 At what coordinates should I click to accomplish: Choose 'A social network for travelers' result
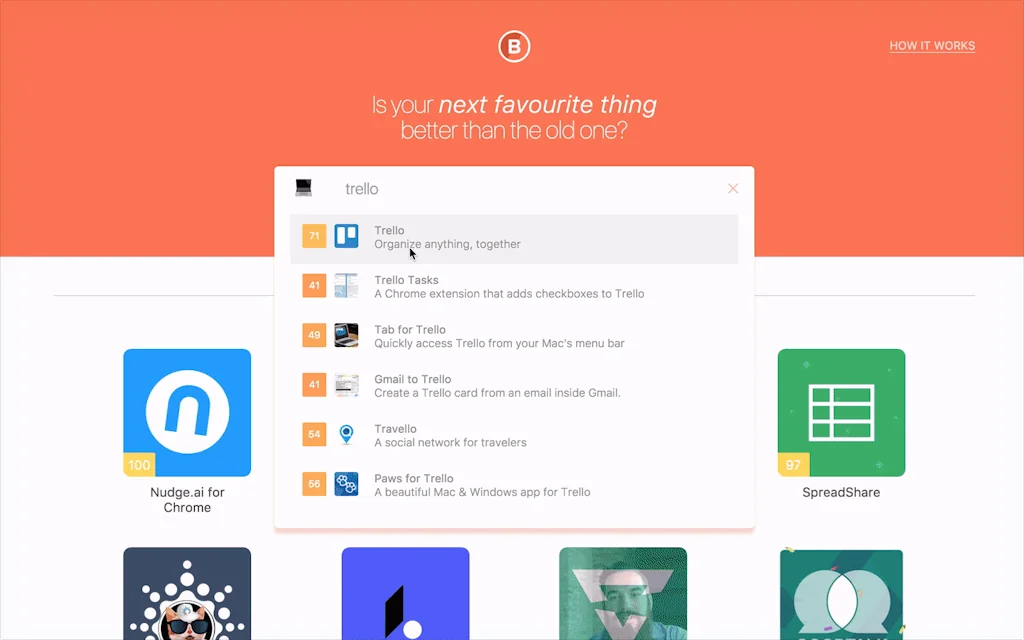click(450, 443)
